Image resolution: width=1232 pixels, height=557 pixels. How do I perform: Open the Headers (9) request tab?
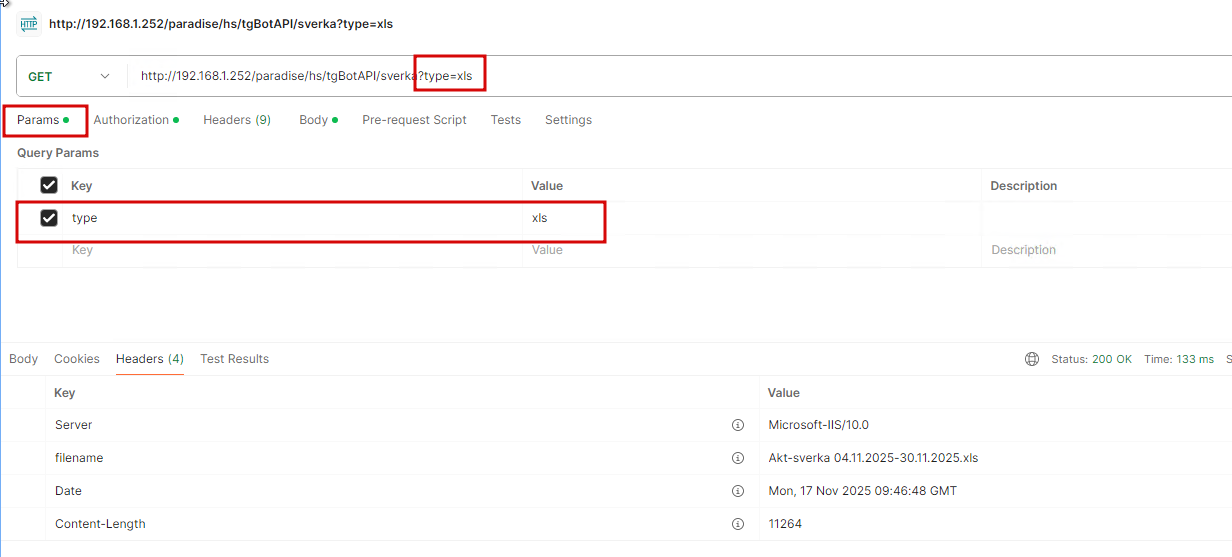click(x=237, y=120)
